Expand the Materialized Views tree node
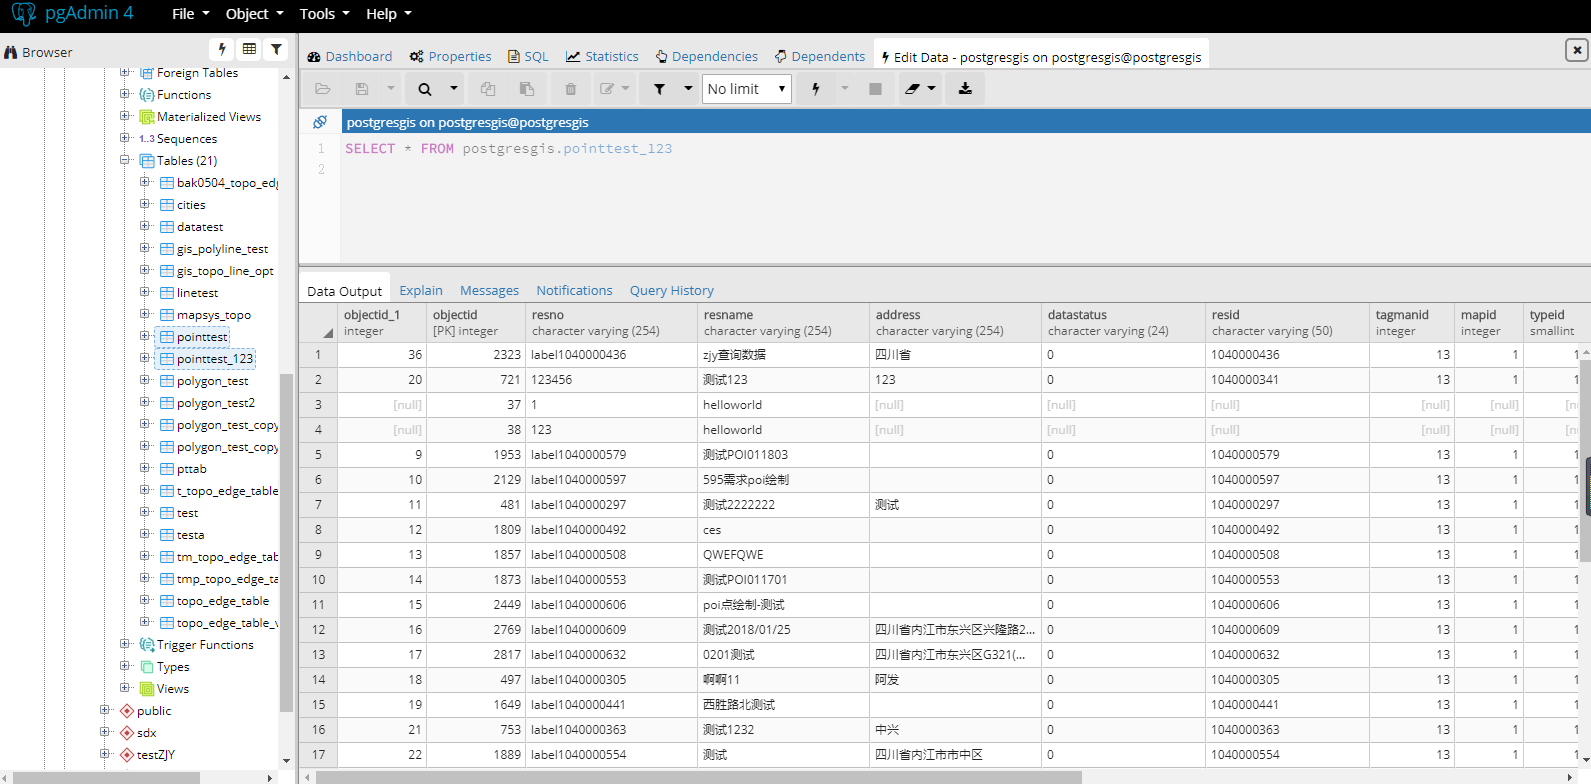The image size is (1591, 784). [125, 116]
